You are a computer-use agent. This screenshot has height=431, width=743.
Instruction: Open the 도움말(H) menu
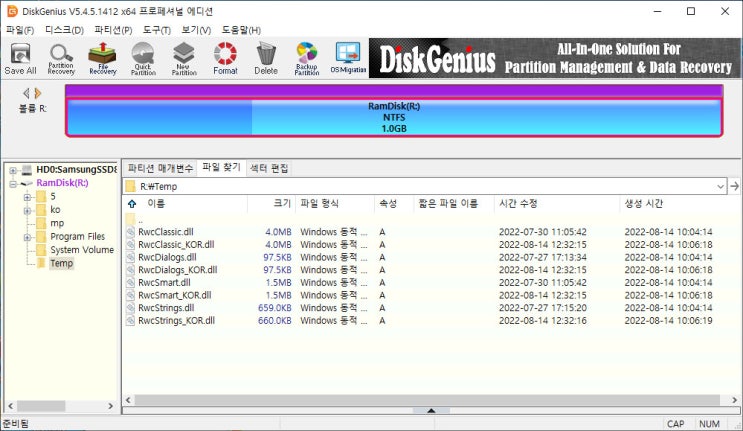tap(241, 30)
